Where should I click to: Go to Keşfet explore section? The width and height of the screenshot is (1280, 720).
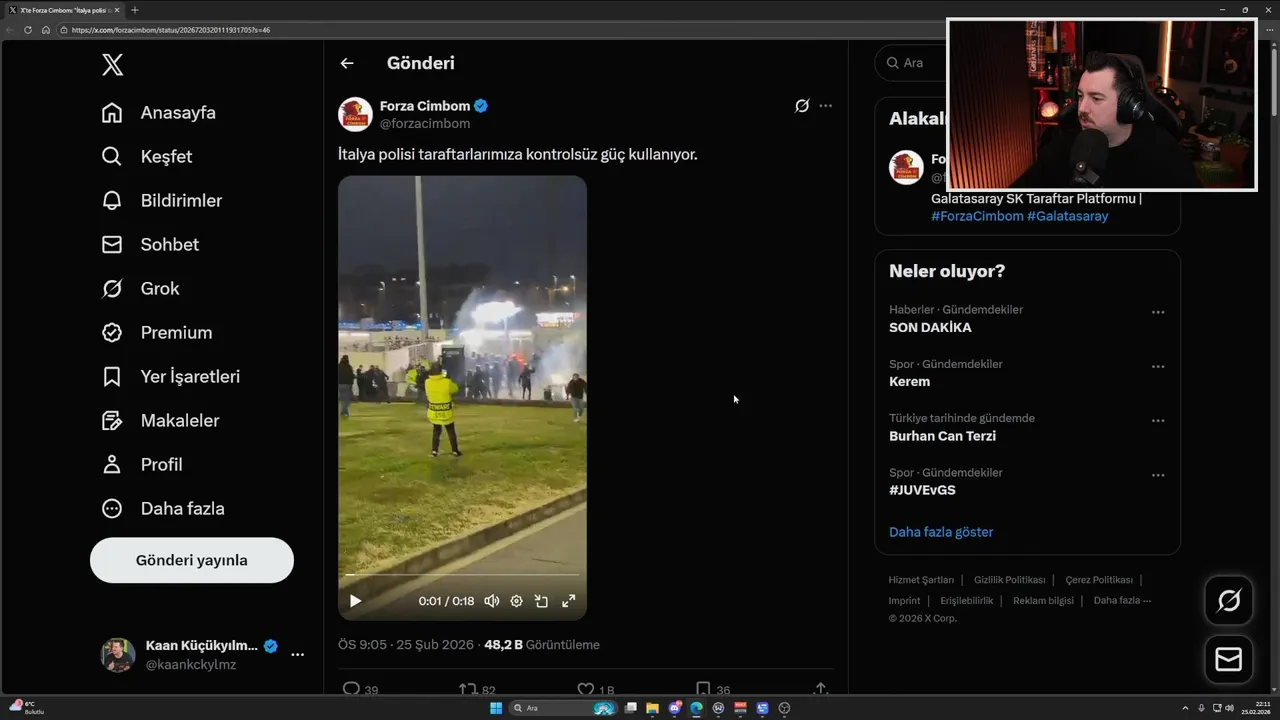(x=147, y=157)
